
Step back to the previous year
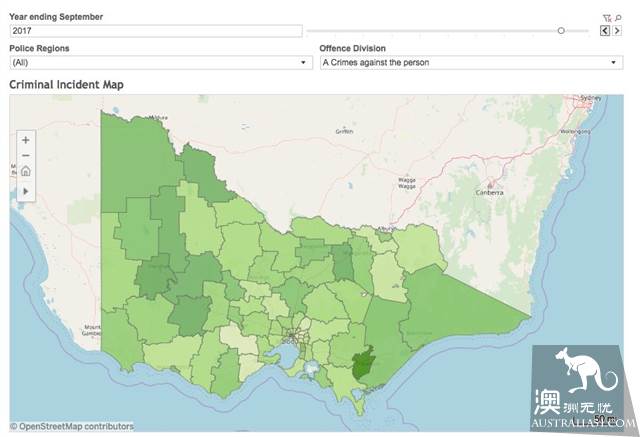(605, 31)
